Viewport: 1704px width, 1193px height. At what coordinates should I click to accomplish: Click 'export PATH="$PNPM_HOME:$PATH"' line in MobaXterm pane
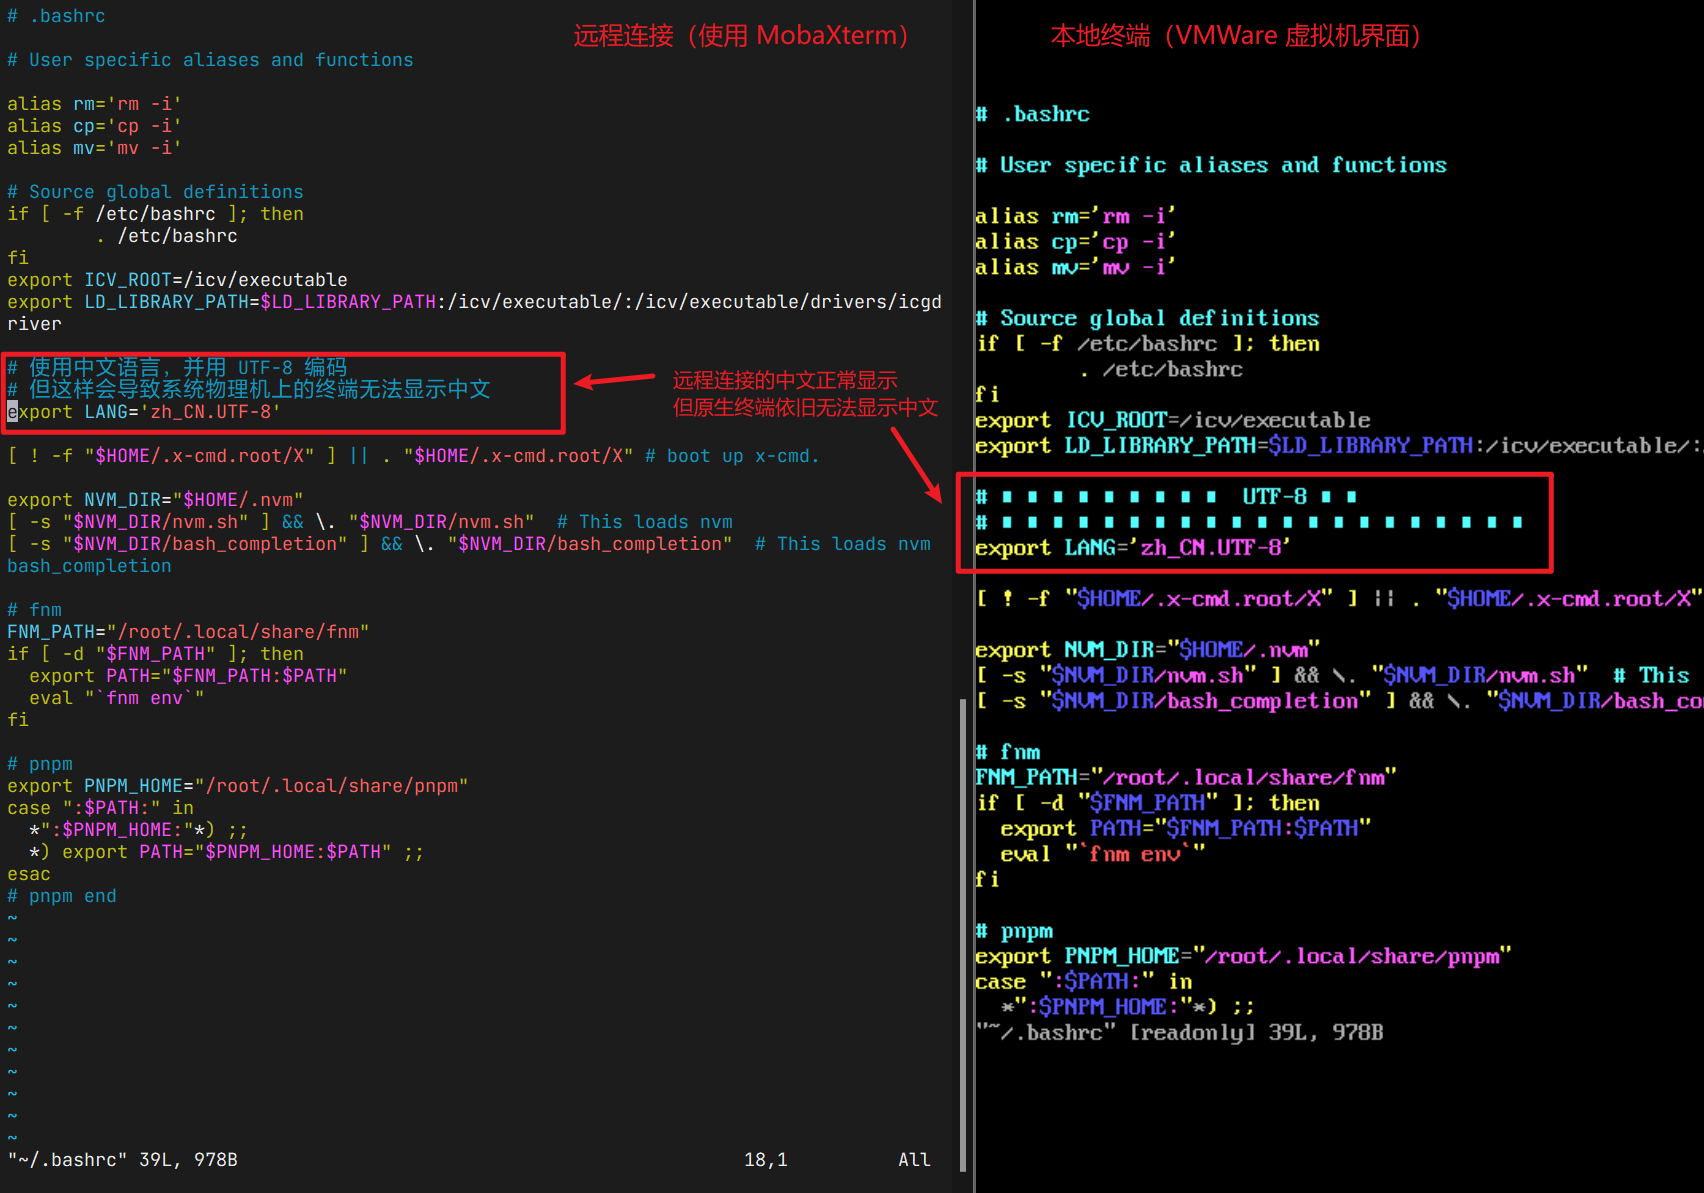point(226,852)
